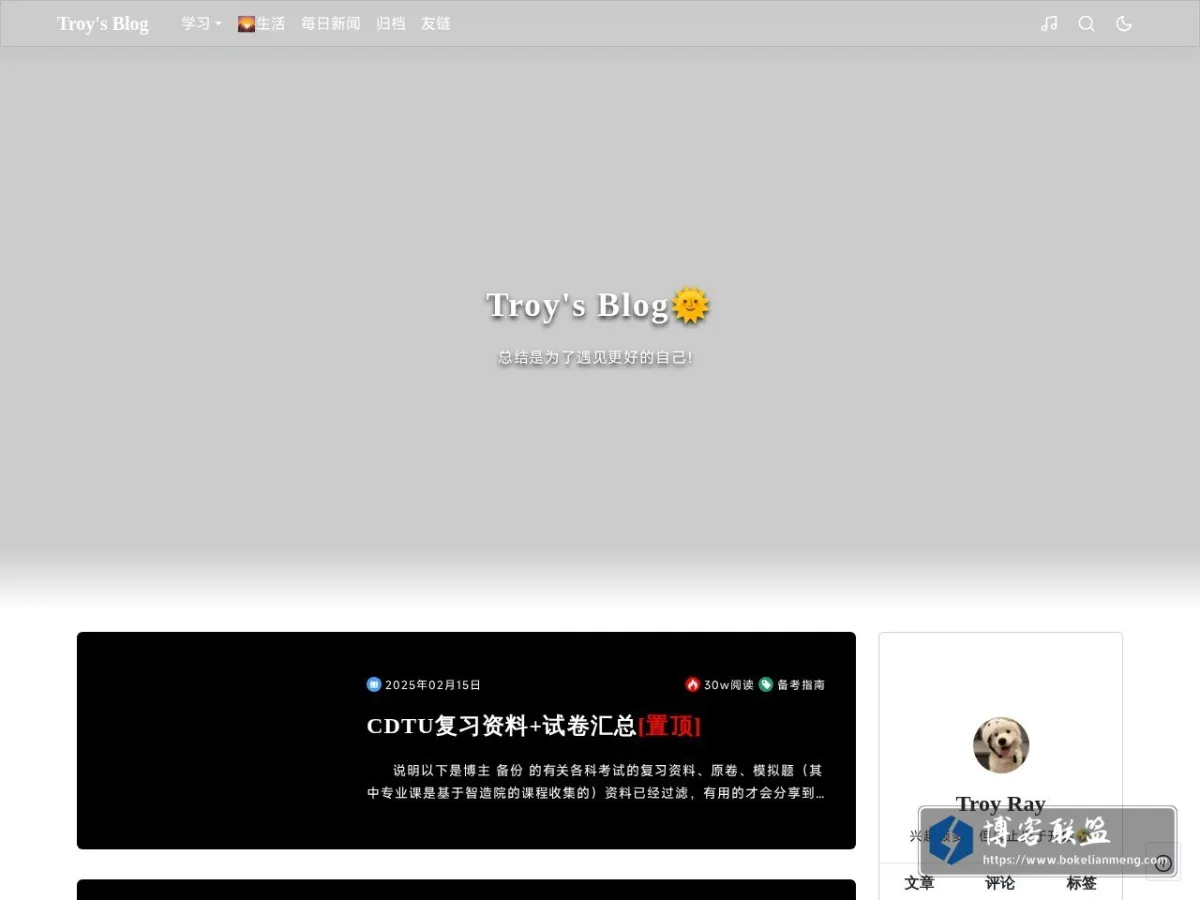Click the round floating button bottom right

[1163, 862]
